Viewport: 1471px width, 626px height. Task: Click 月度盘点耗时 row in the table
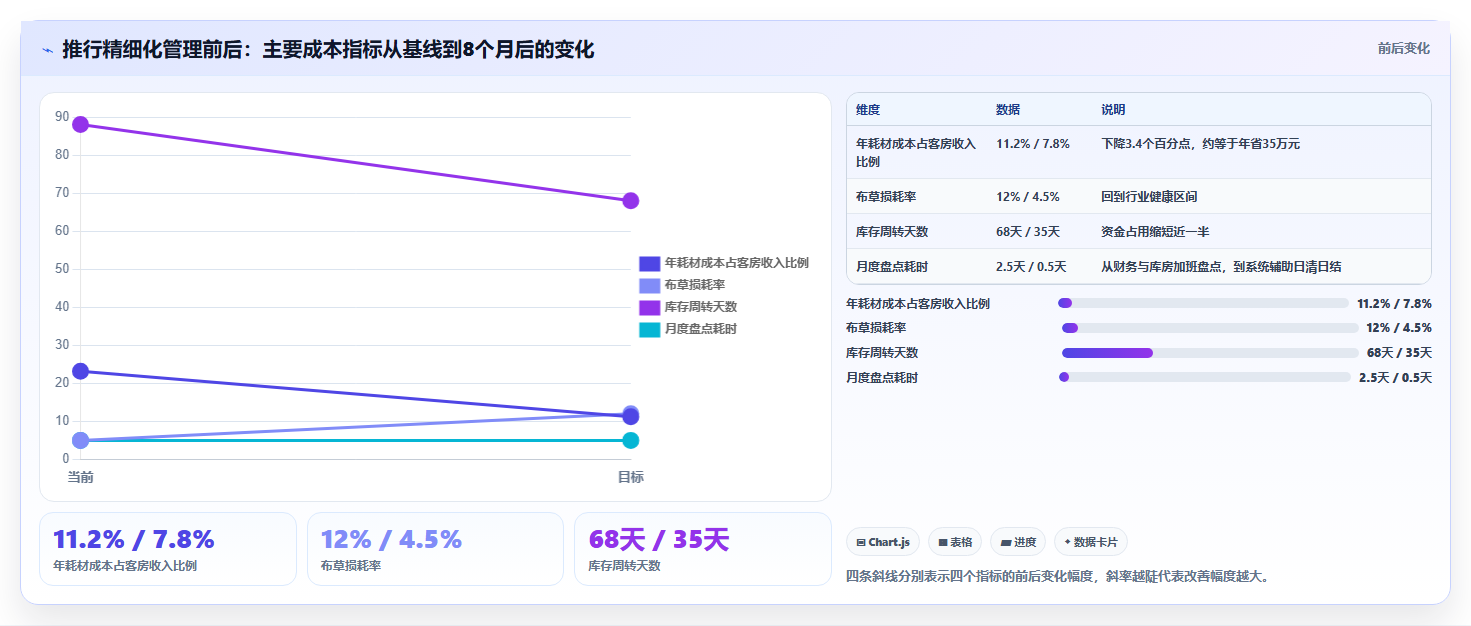[x=1139, y=267]
